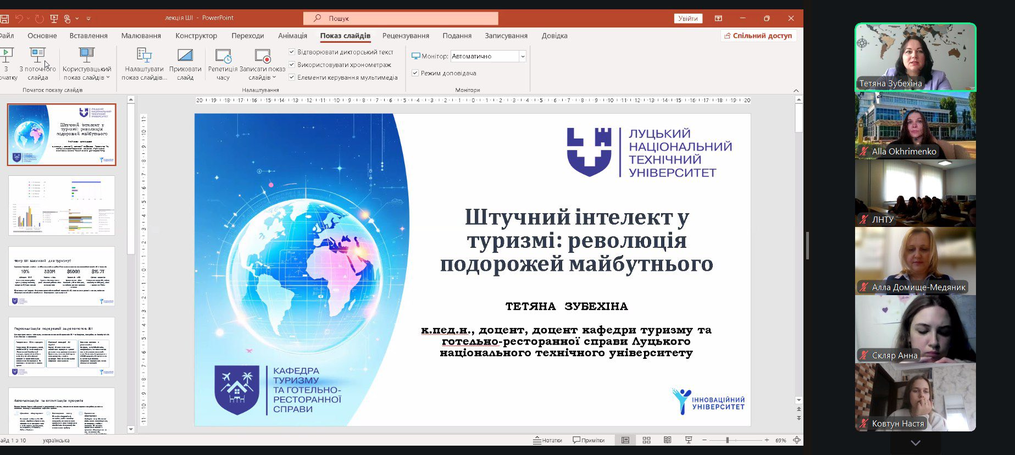Screen dimensions: 1015x455
Task: Click the Пошук search box
Action: [400, 19]
